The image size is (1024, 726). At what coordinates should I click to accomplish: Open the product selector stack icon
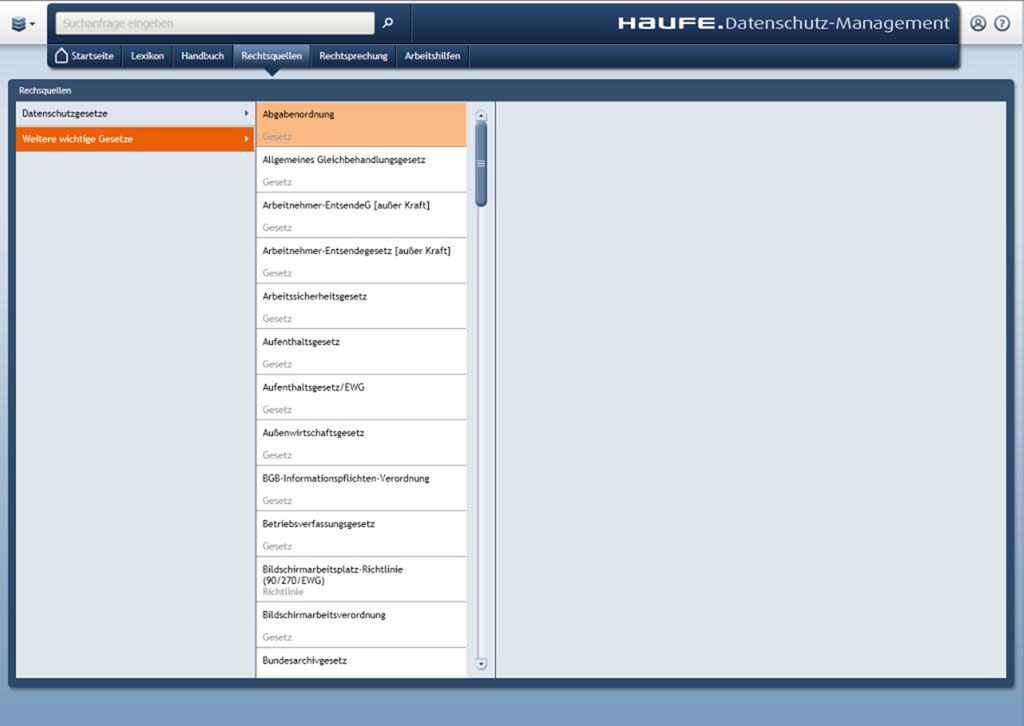click(23, 24)
